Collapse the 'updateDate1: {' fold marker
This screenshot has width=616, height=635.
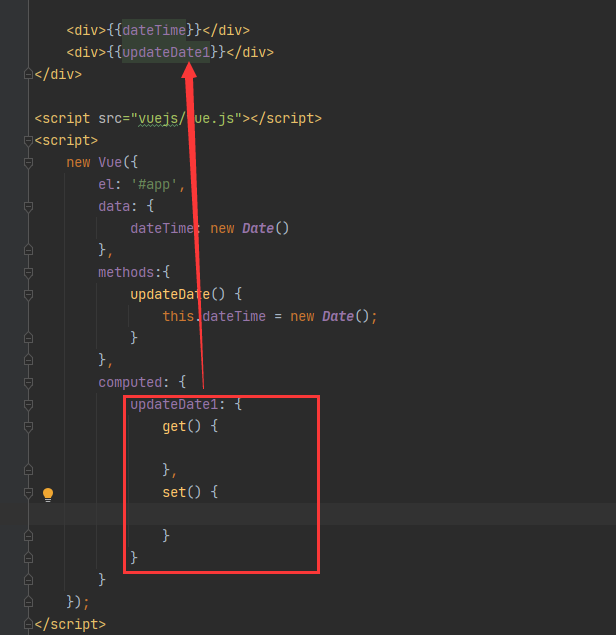(28, 405)
